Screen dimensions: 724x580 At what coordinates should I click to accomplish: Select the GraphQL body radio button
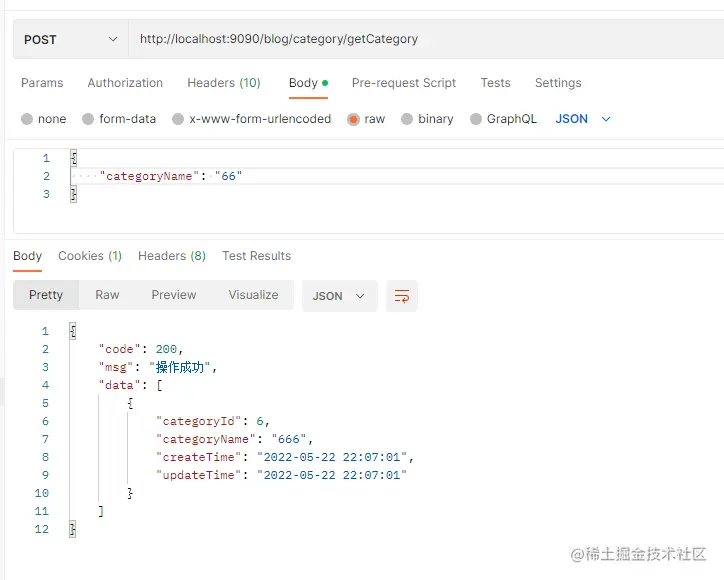(476, 119)
